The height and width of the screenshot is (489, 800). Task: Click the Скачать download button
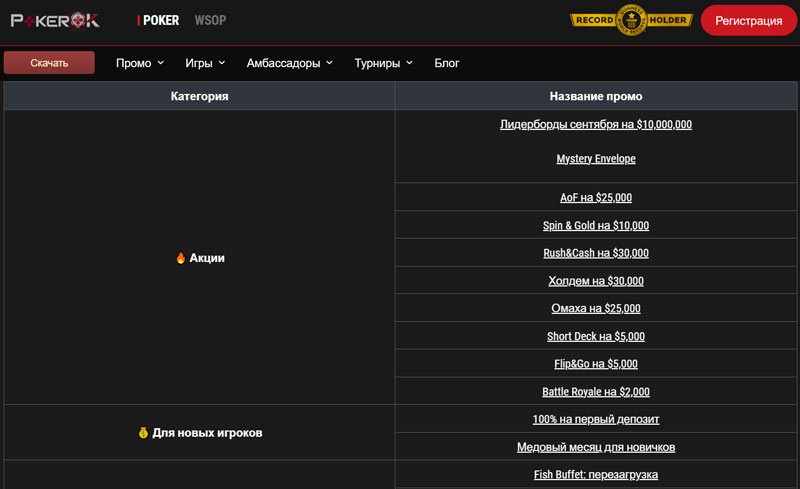pos(49,63)
